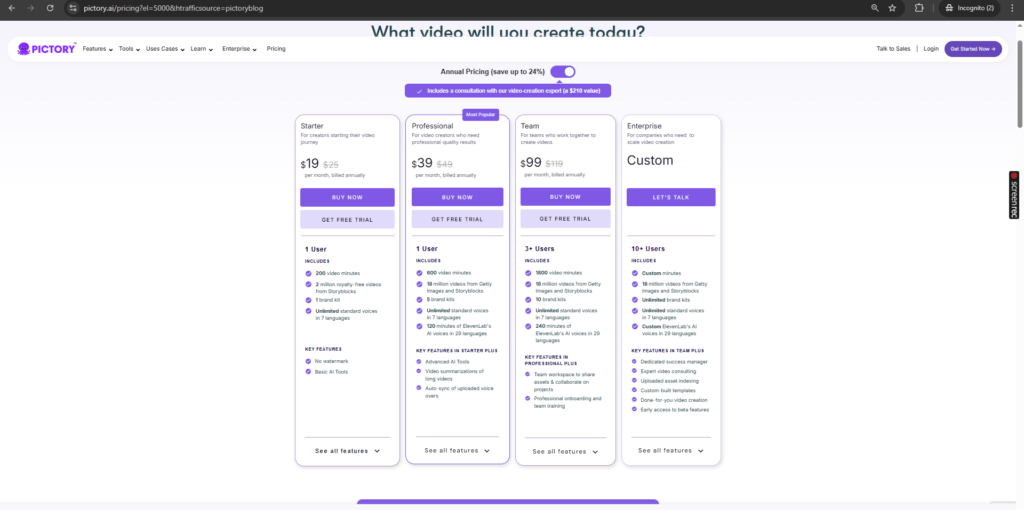Click the Most Popular badge on Professional
1024x510 pixels.
pos(481,115)
